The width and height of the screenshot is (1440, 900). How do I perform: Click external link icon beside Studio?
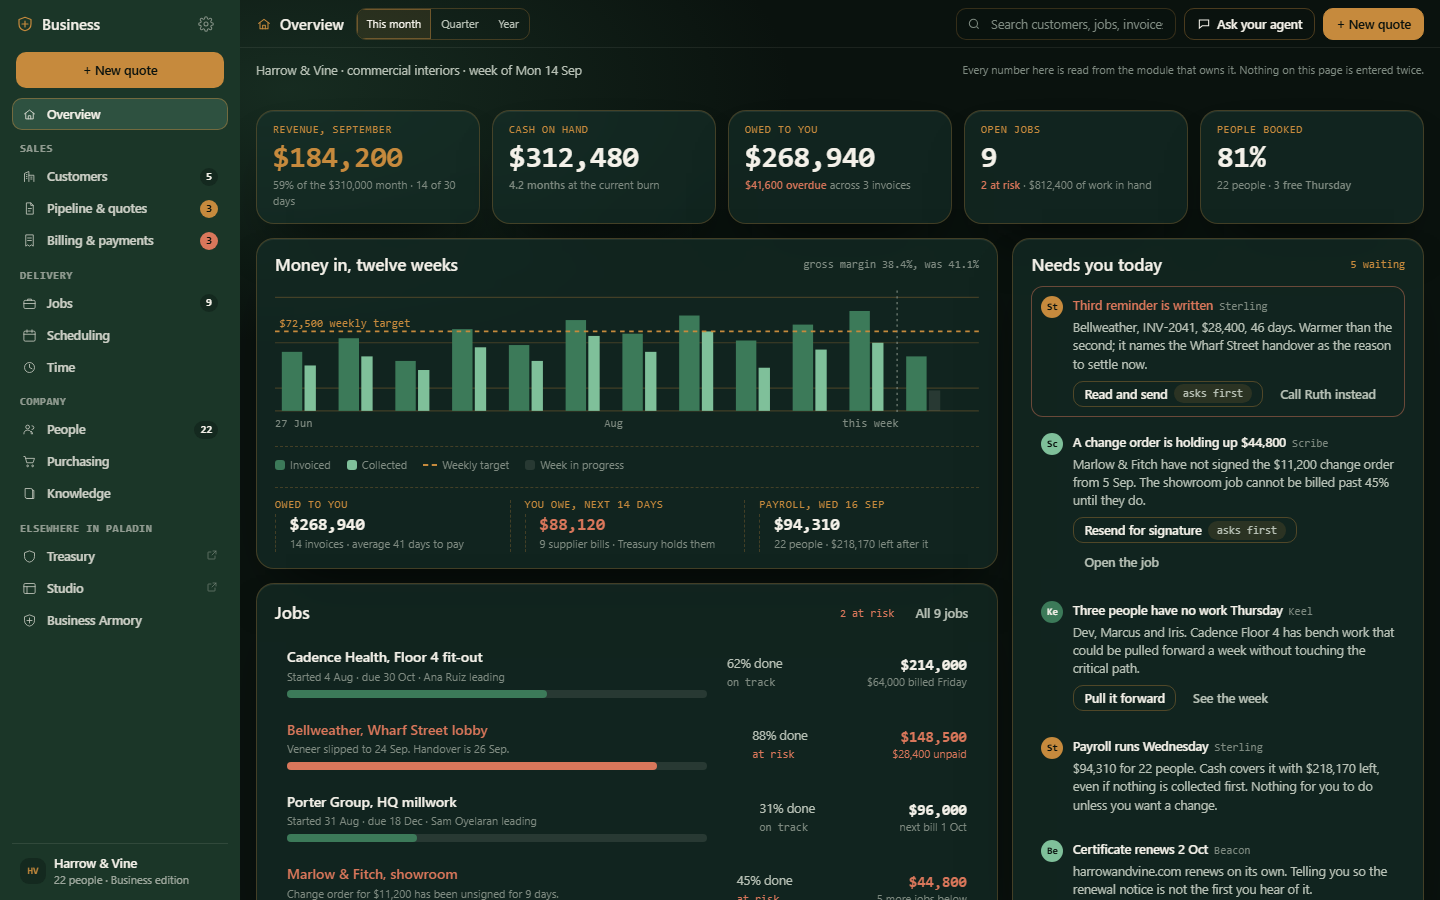coord(212,588)
